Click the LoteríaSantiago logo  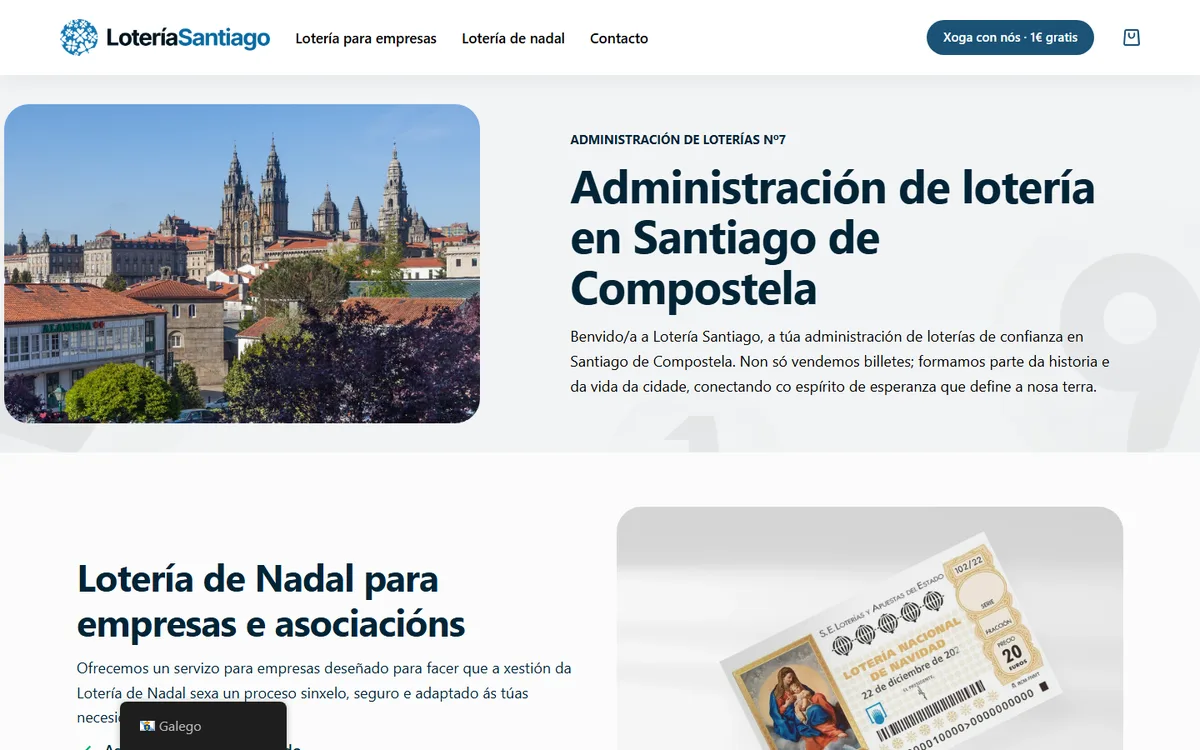(x=165, y=38)
